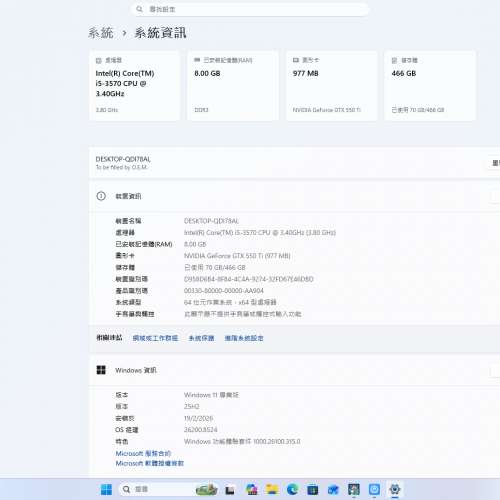Image resolution: width=500 pixels, height=500 pixels.
Task: Click the installed RAM card icon
Action: 197,60
